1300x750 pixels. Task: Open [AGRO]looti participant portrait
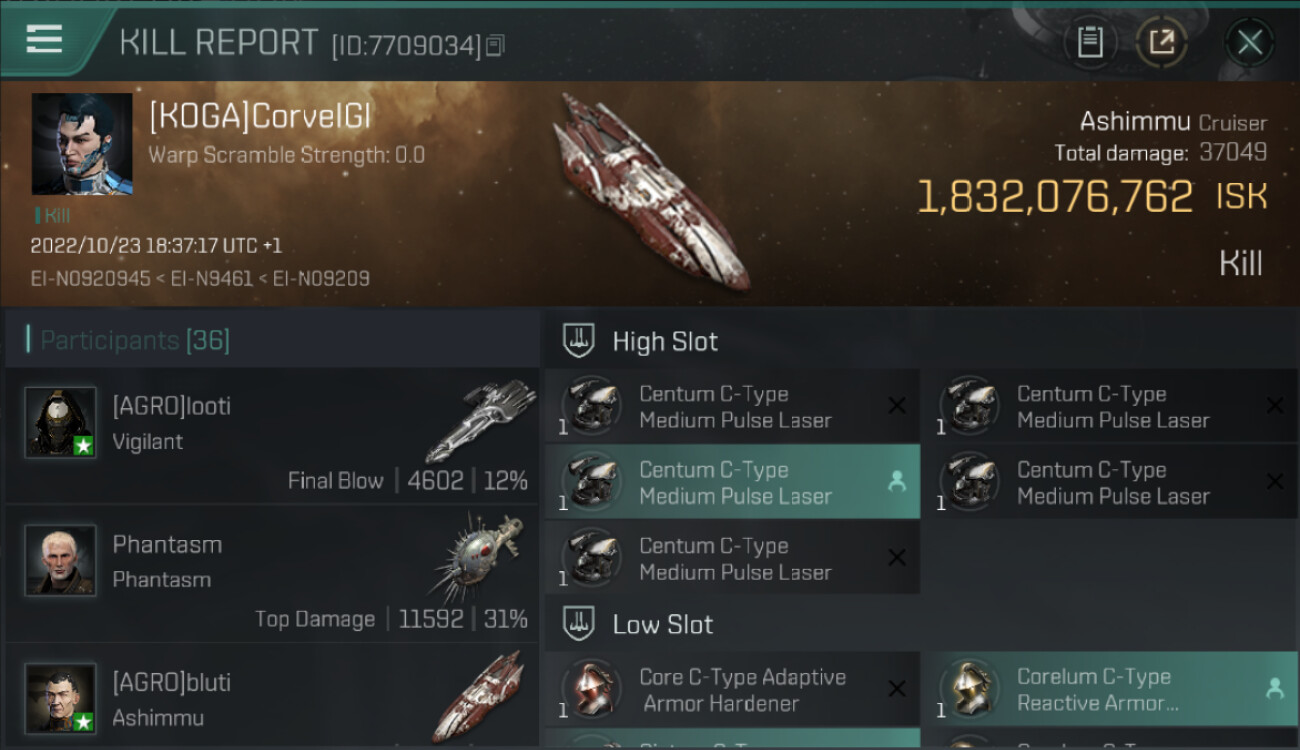[61, 422]
